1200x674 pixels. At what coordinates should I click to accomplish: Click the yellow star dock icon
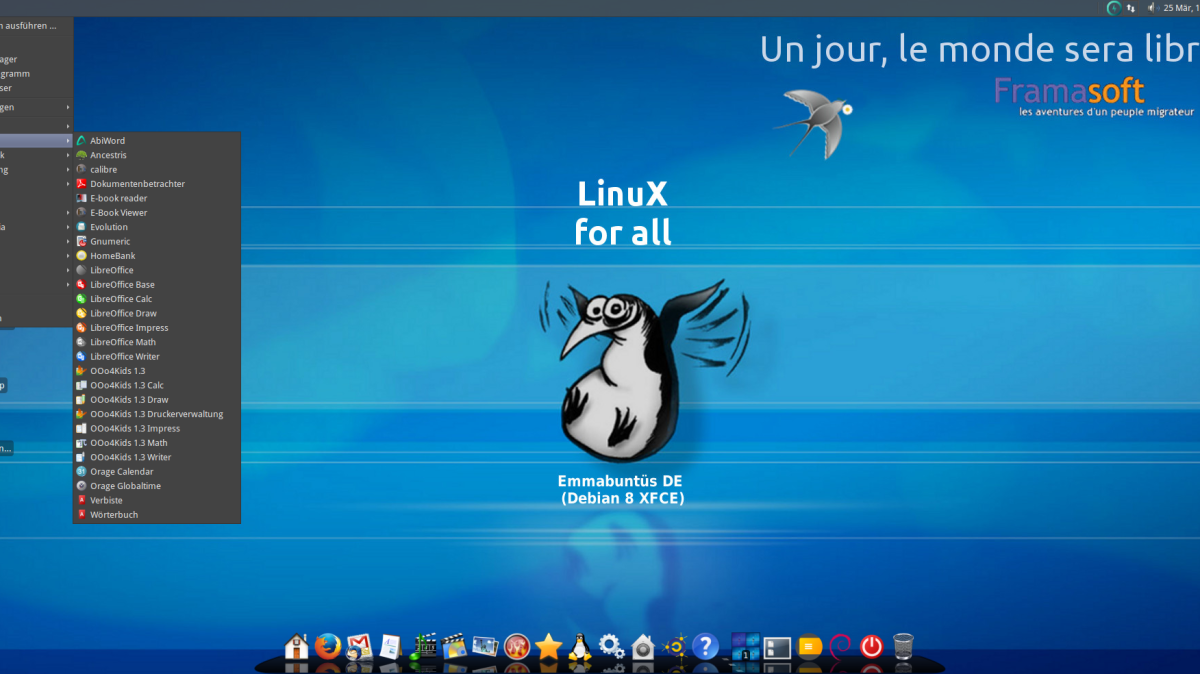coord(550,645)
